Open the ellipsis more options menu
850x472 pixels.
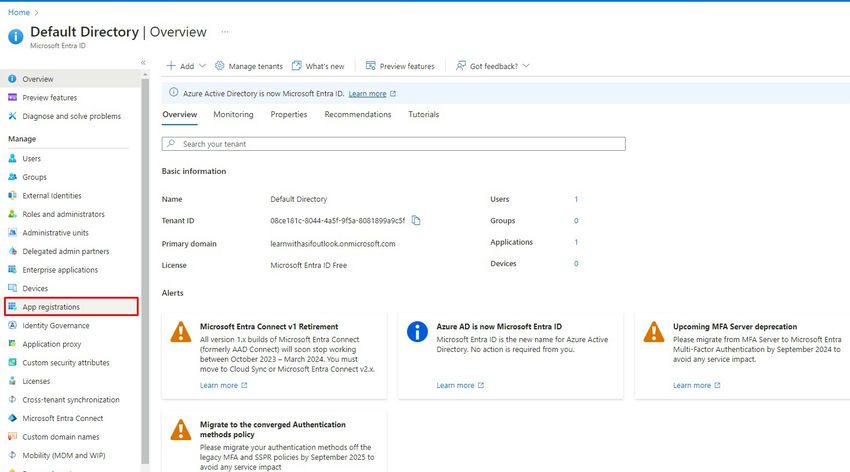pyautogui.click(x=225, y=32)
